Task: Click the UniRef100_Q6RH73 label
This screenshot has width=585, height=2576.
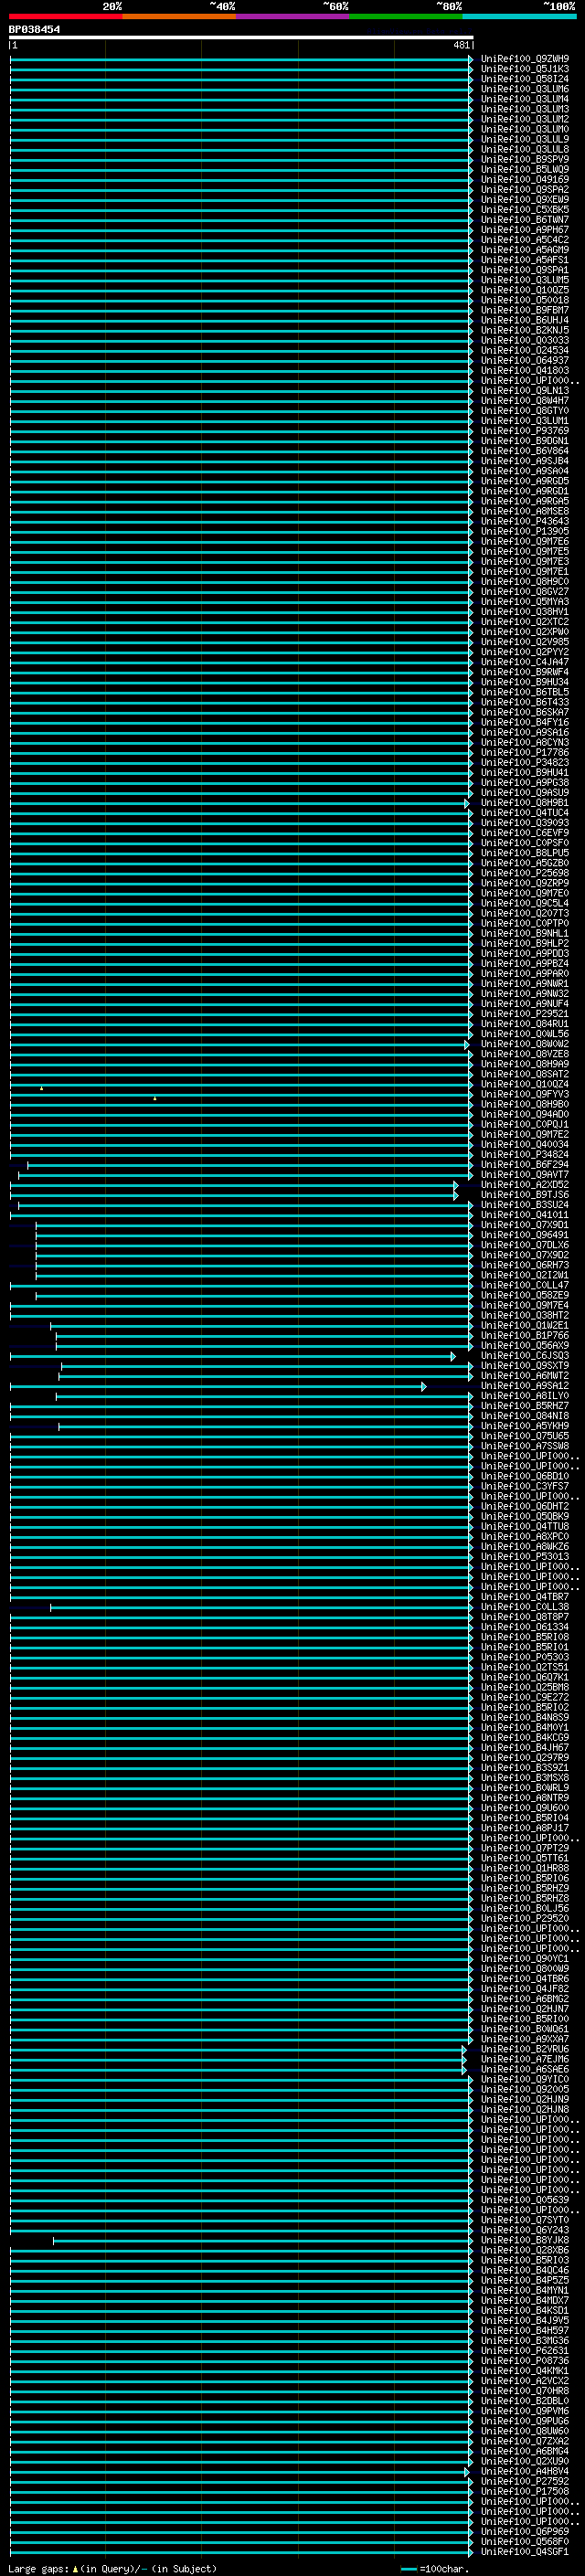Action: pos(525,1265)
